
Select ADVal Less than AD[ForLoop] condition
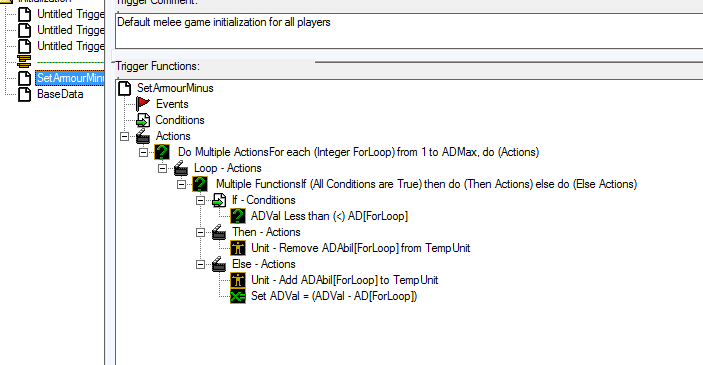click(x=330, y=216)
